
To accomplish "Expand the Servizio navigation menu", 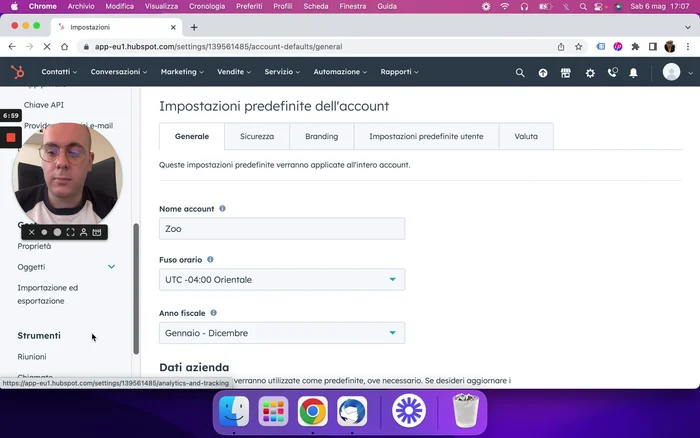I will (282, 72).
